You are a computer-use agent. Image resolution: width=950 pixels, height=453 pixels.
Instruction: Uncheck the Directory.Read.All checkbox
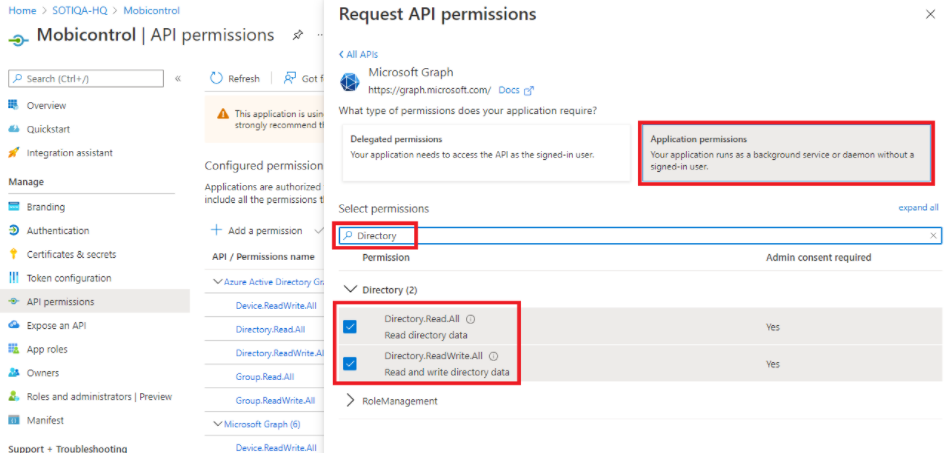[x=350, y=327]
